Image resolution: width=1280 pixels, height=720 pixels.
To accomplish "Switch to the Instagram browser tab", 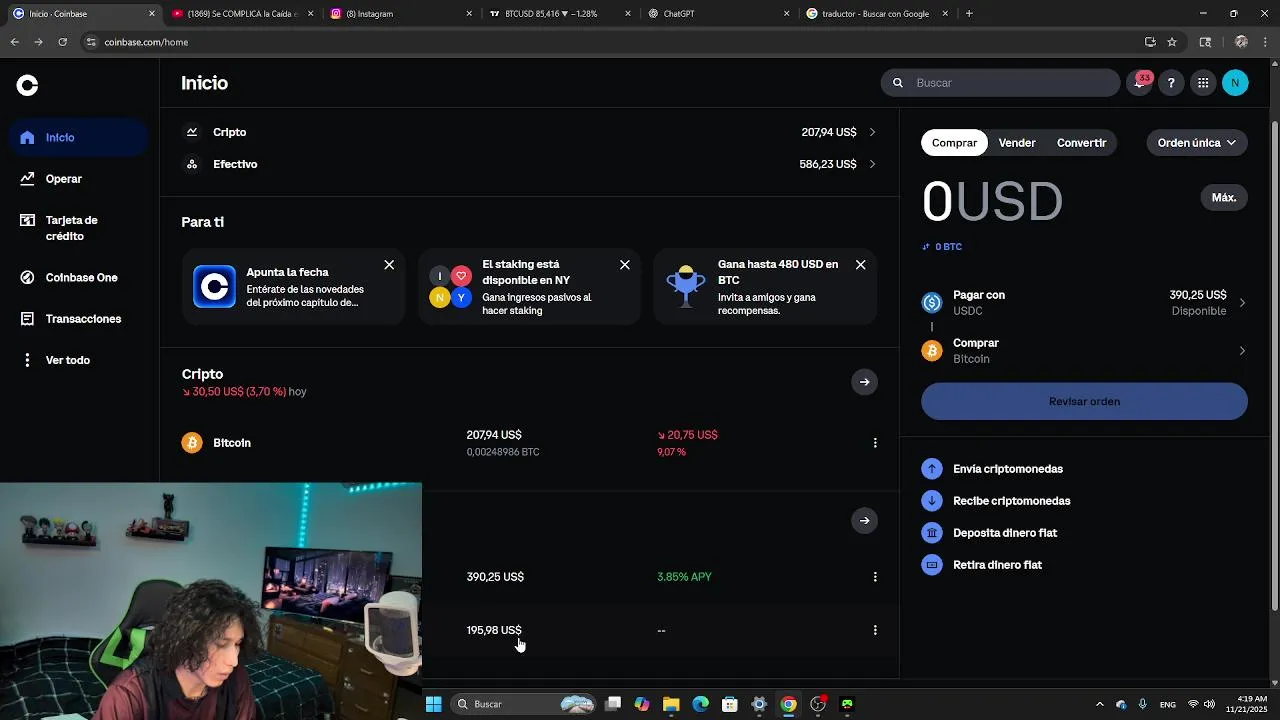I will tap(400, 14).
